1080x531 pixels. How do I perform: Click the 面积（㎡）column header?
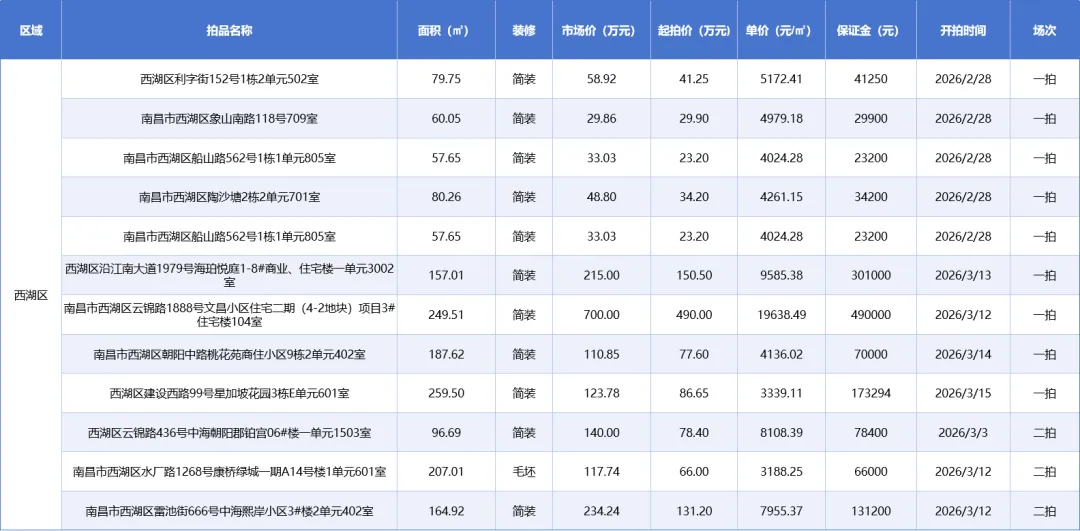[x=446, y=31]
